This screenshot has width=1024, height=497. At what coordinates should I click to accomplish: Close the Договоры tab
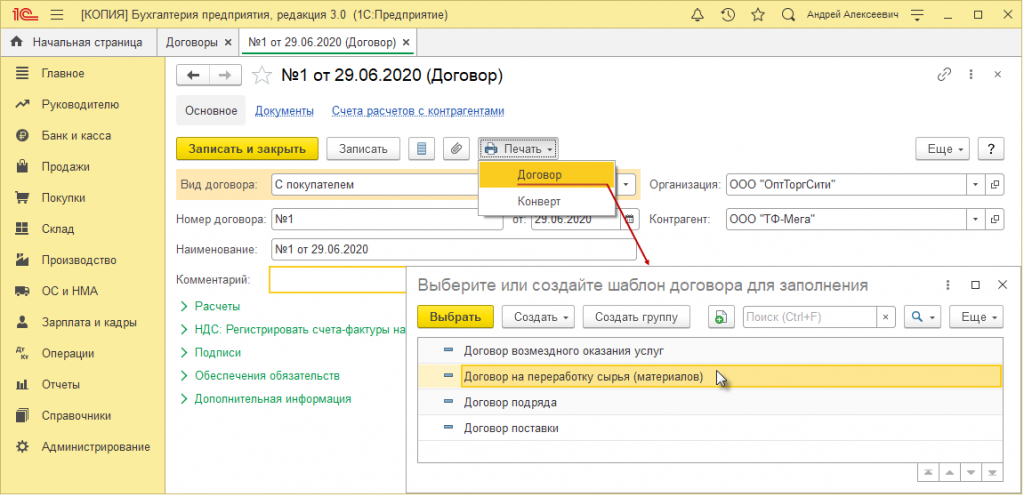click(228, 42)
